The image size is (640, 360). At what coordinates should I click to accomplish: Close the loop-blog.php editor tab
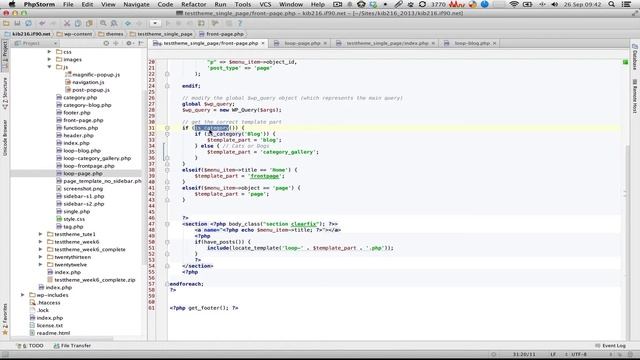[494, 43]
